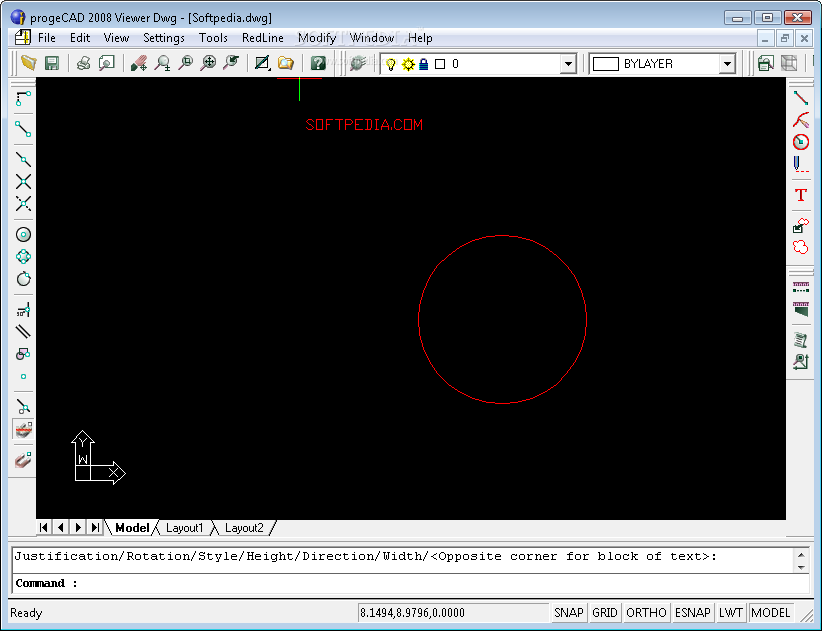Select the Pan hand tool
822x631 pixels.
coord(139,63)
